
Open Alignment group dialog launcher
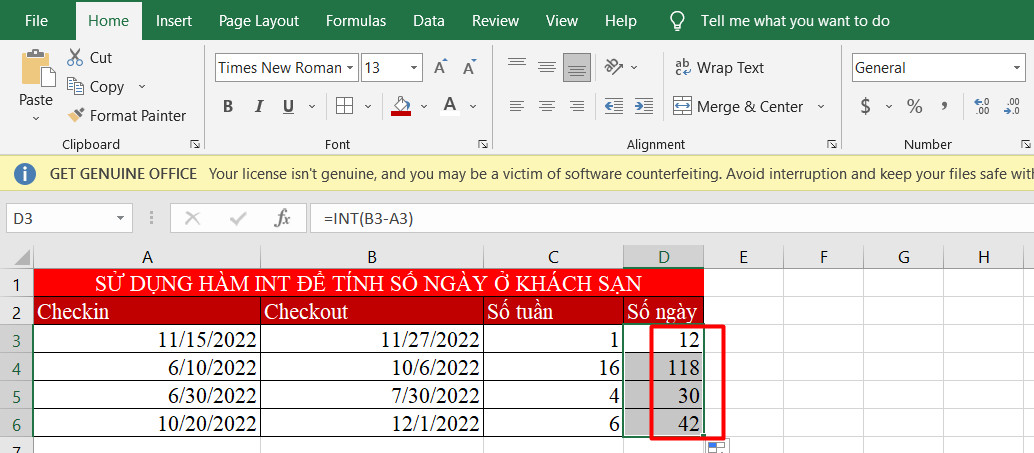(x=832, y=144)
